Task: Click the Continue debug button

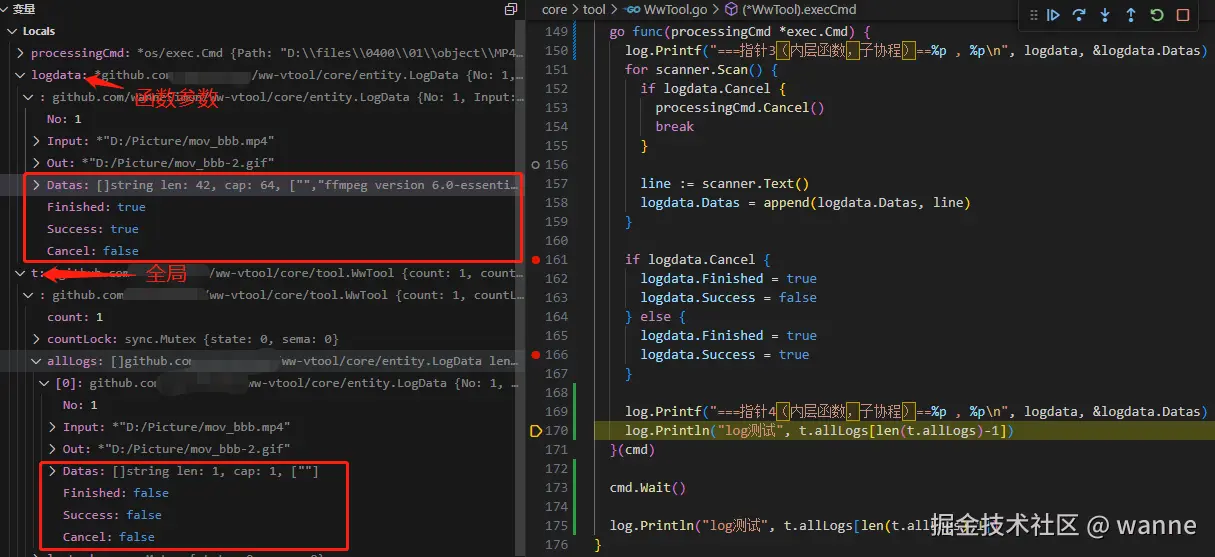Action: (1053, 15)
